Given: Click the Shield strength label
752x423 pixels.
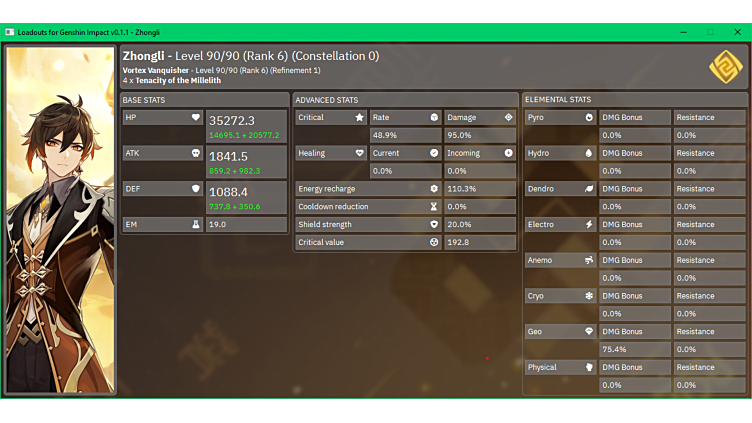Looking at the screenshot, I should (x=325, y=225).
